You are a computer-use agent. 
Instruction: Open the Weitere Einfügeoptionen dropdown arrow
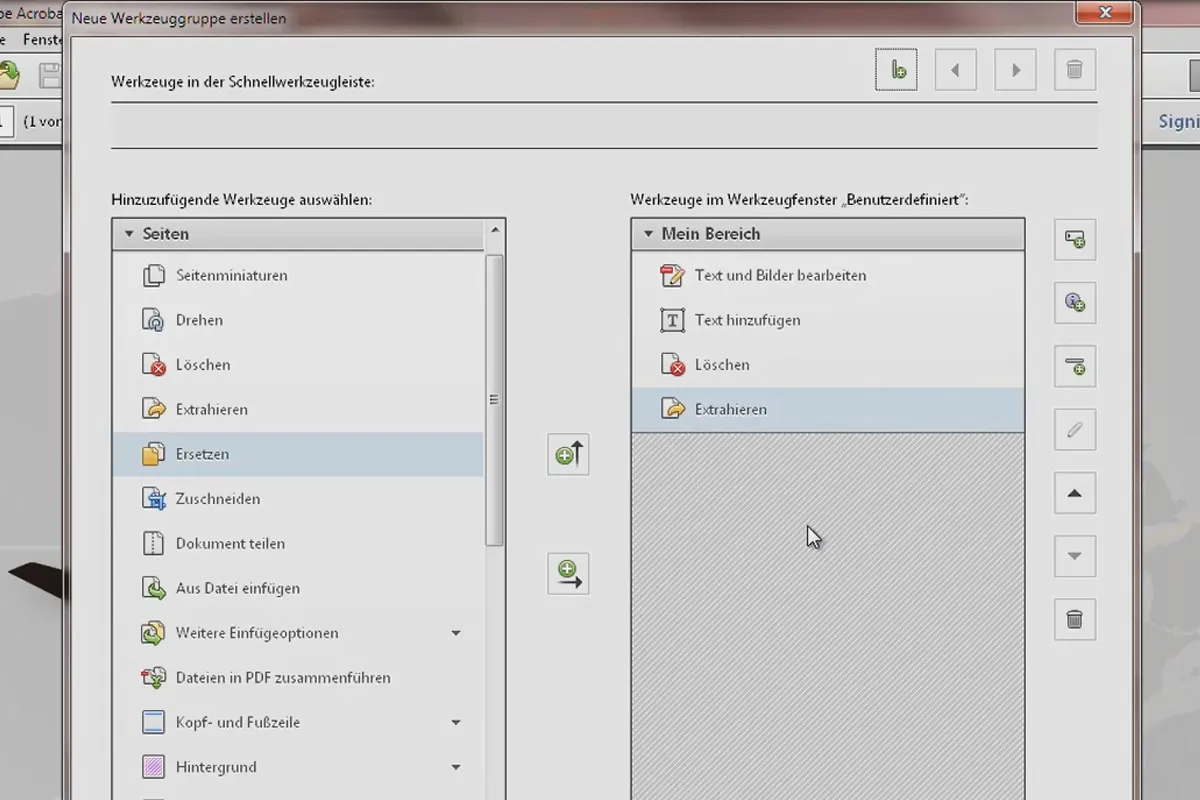456,633
